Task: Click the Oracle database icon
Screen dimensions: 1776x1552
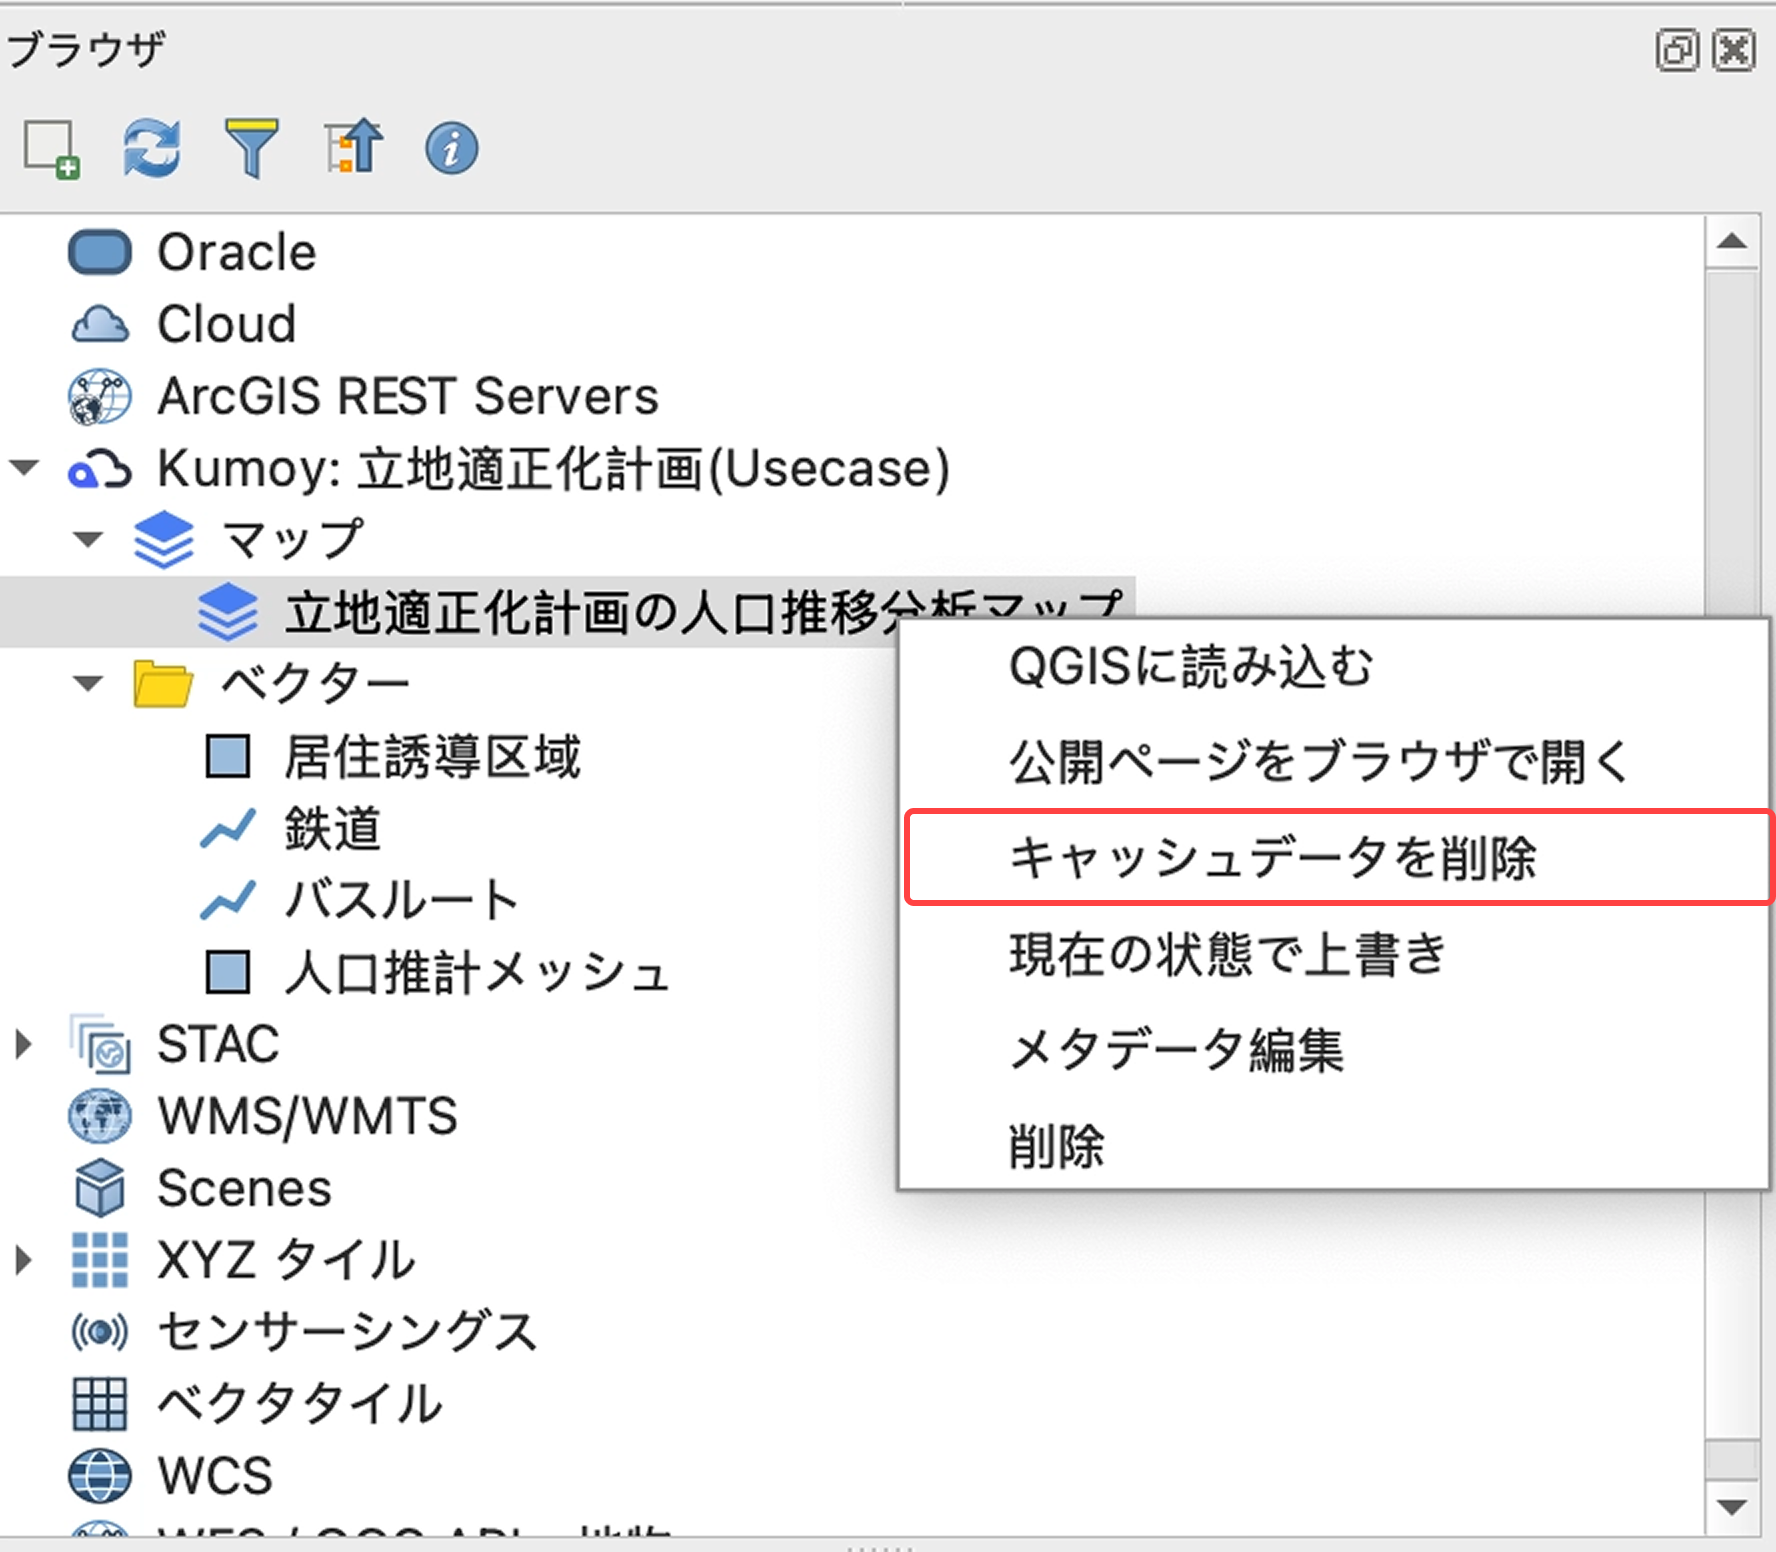Action: pyautogui.click(x=99, y=252)
